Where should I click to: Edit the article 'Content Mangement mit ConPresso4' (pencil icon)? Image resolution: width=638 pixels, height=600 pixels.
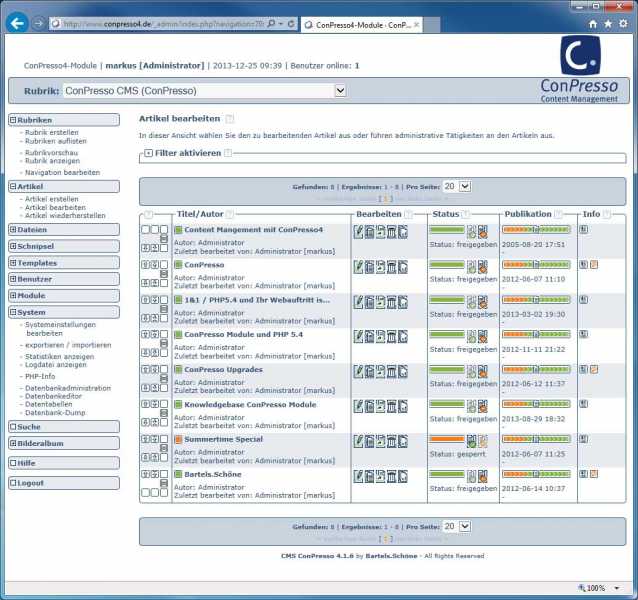click(358, 232)
